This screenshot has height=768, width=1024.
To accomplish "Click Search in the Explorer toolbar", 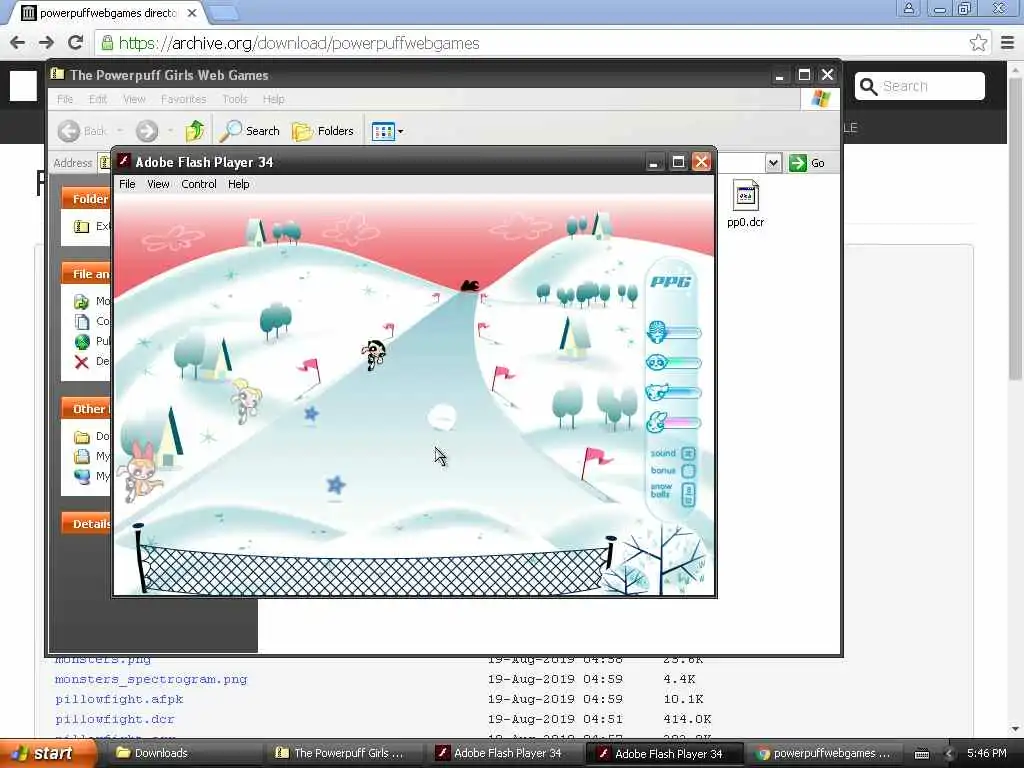I will coord(249,131).
